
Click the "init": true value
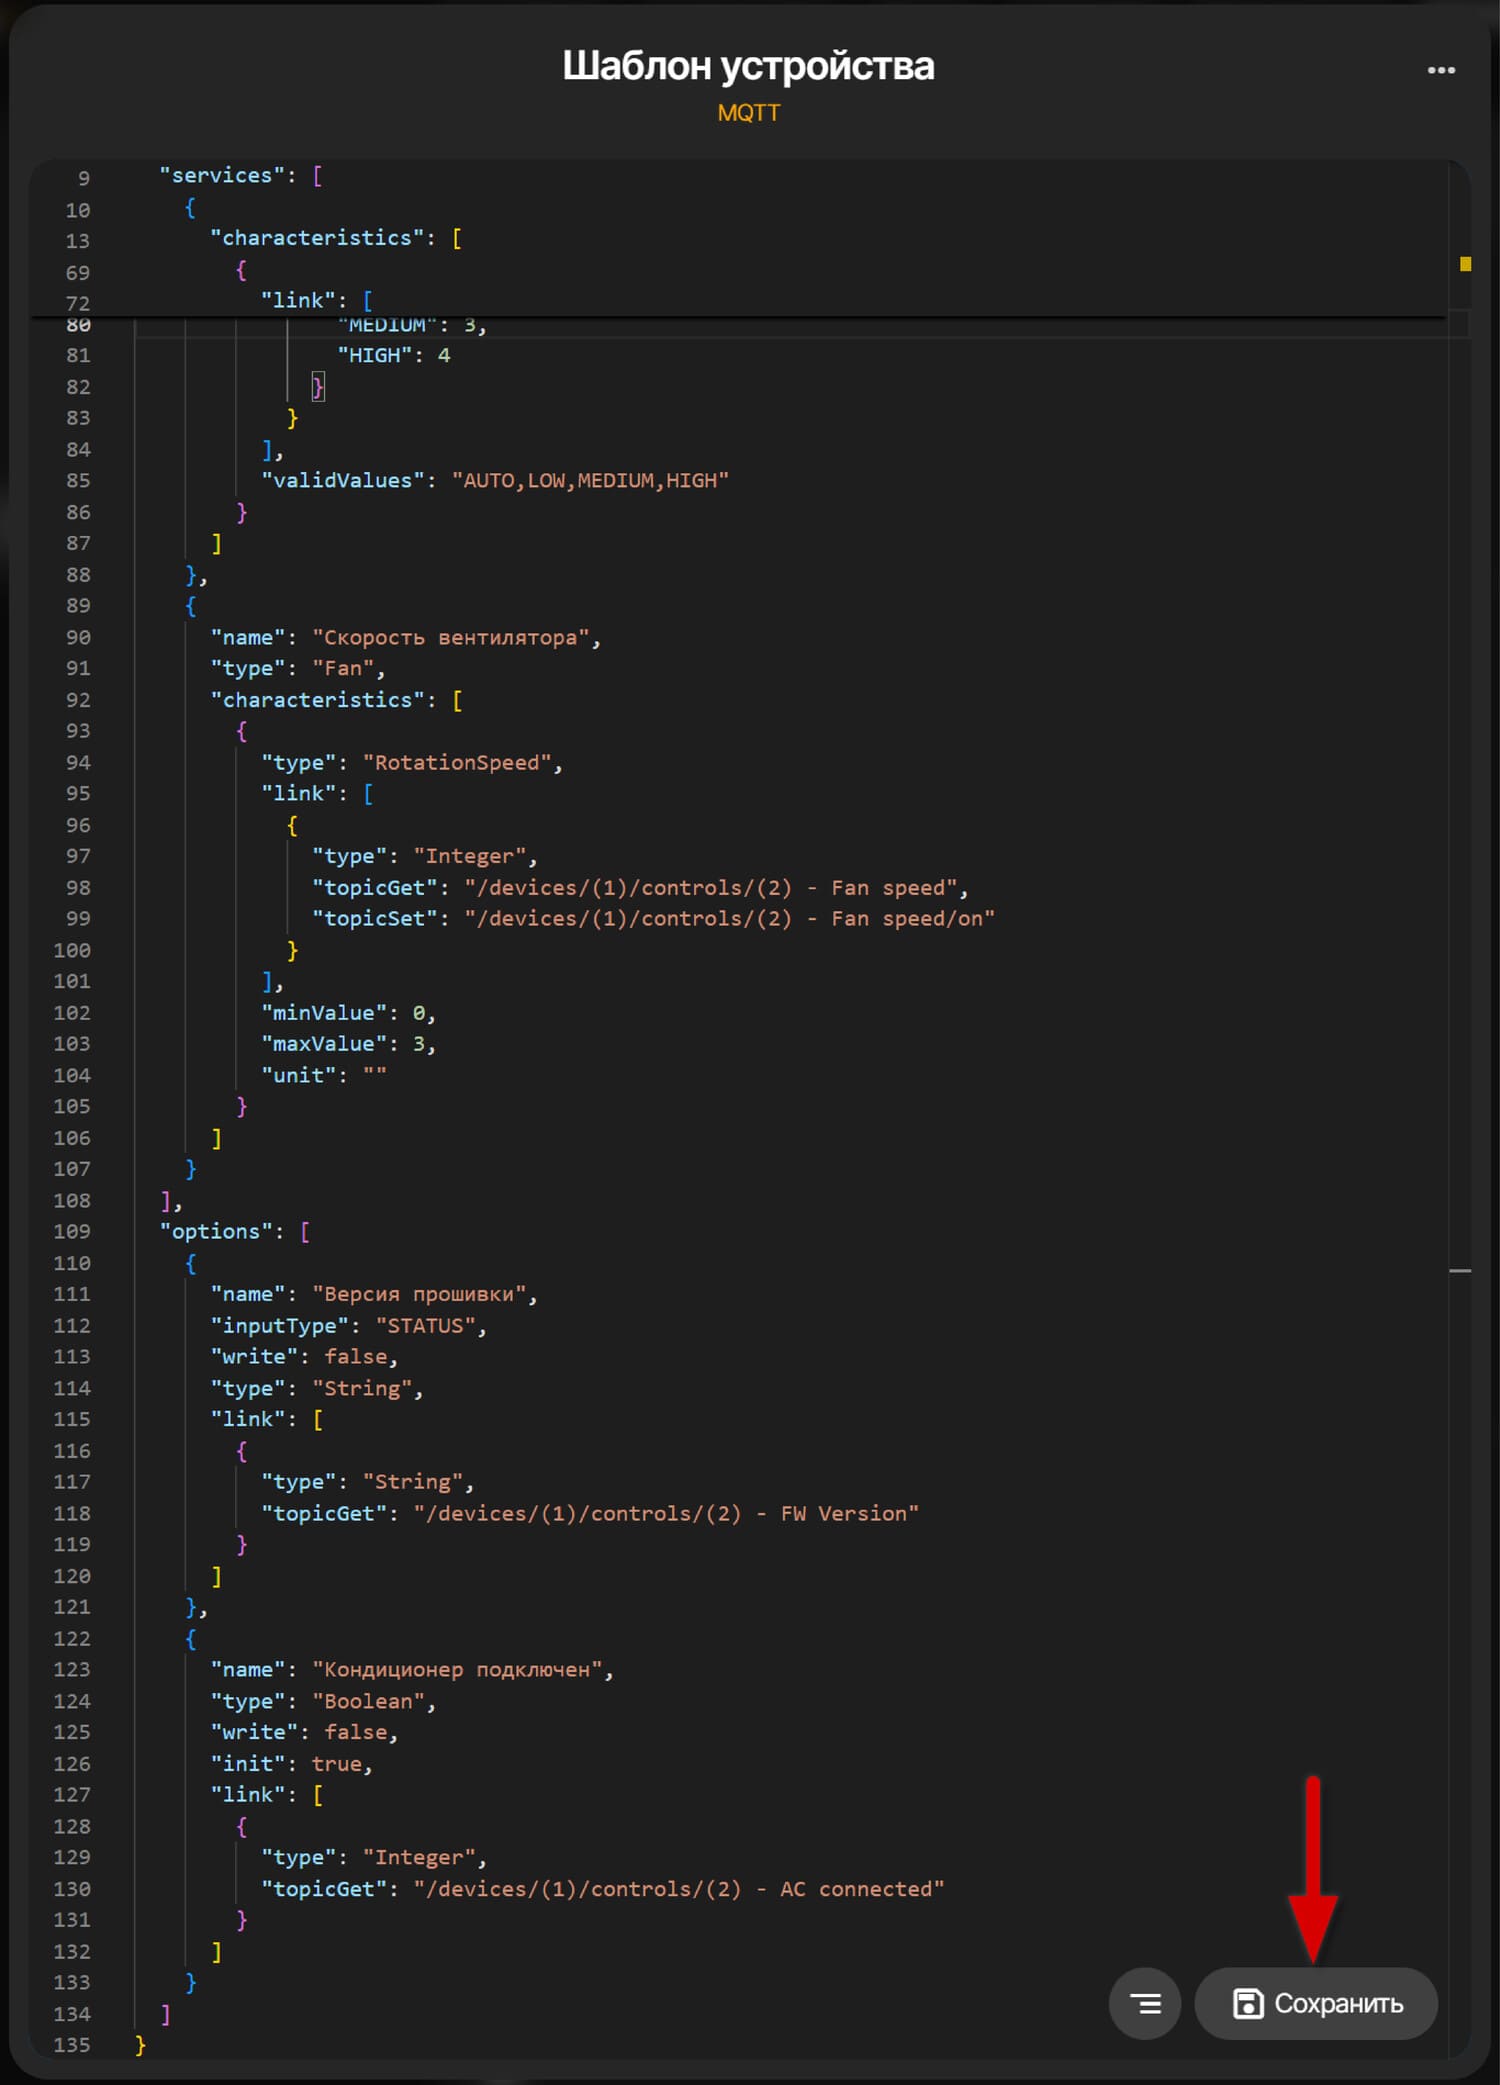pyautogui.click(x=336, y=1764)
